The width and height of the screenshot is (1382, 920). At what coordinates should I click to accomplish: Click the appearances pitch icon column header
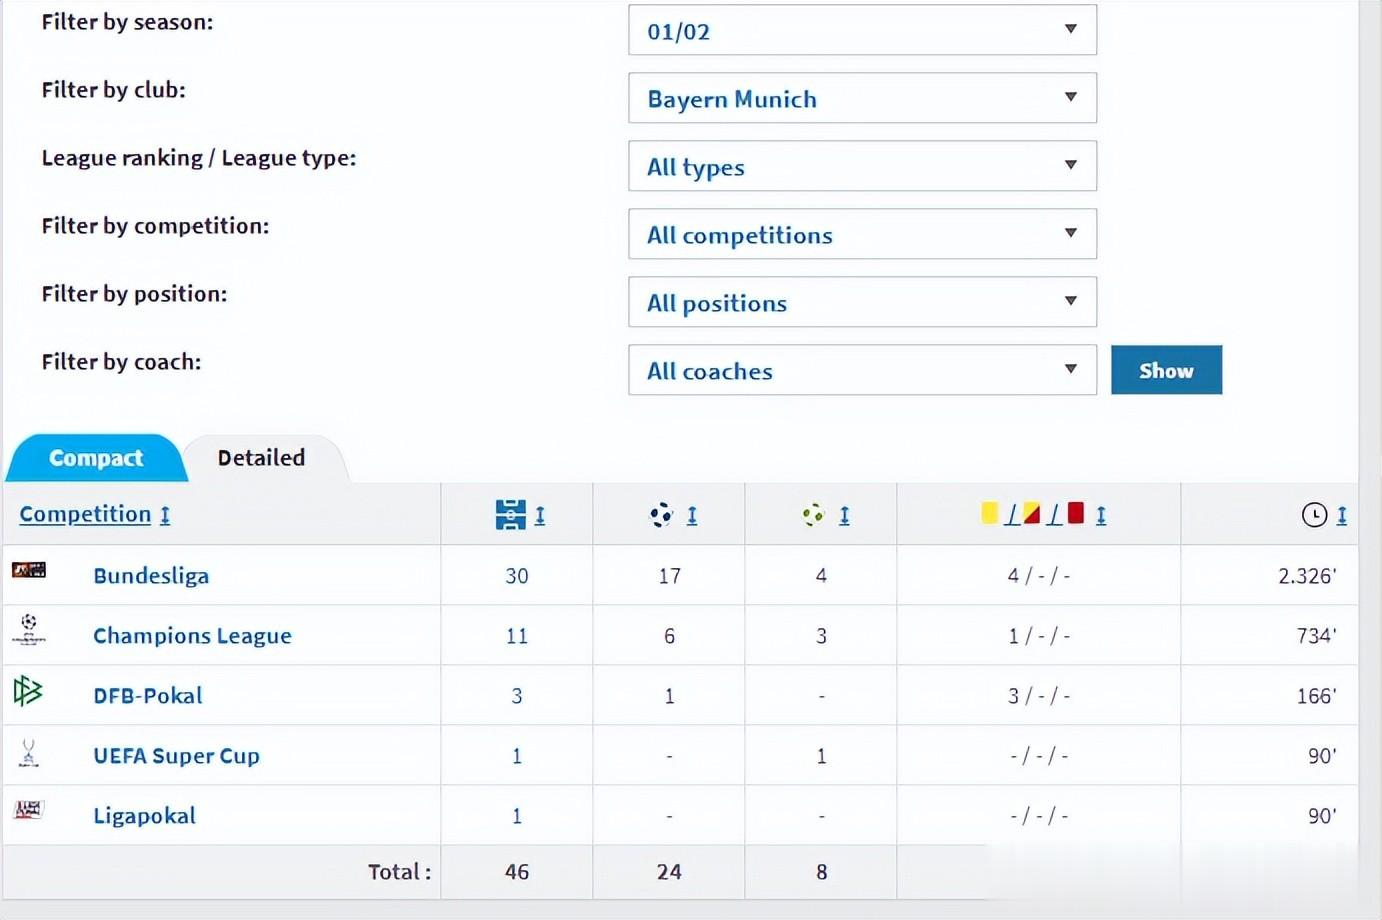coord(510,515)
